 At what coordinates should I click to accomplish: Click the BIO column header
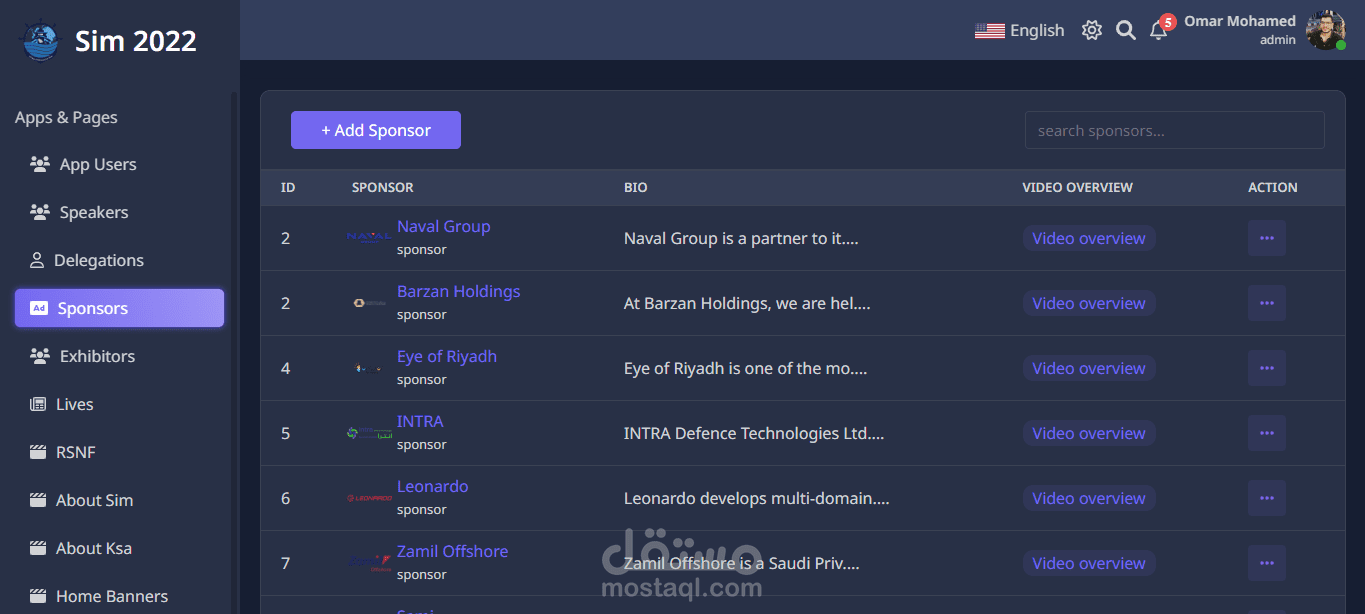click(636, 187)
